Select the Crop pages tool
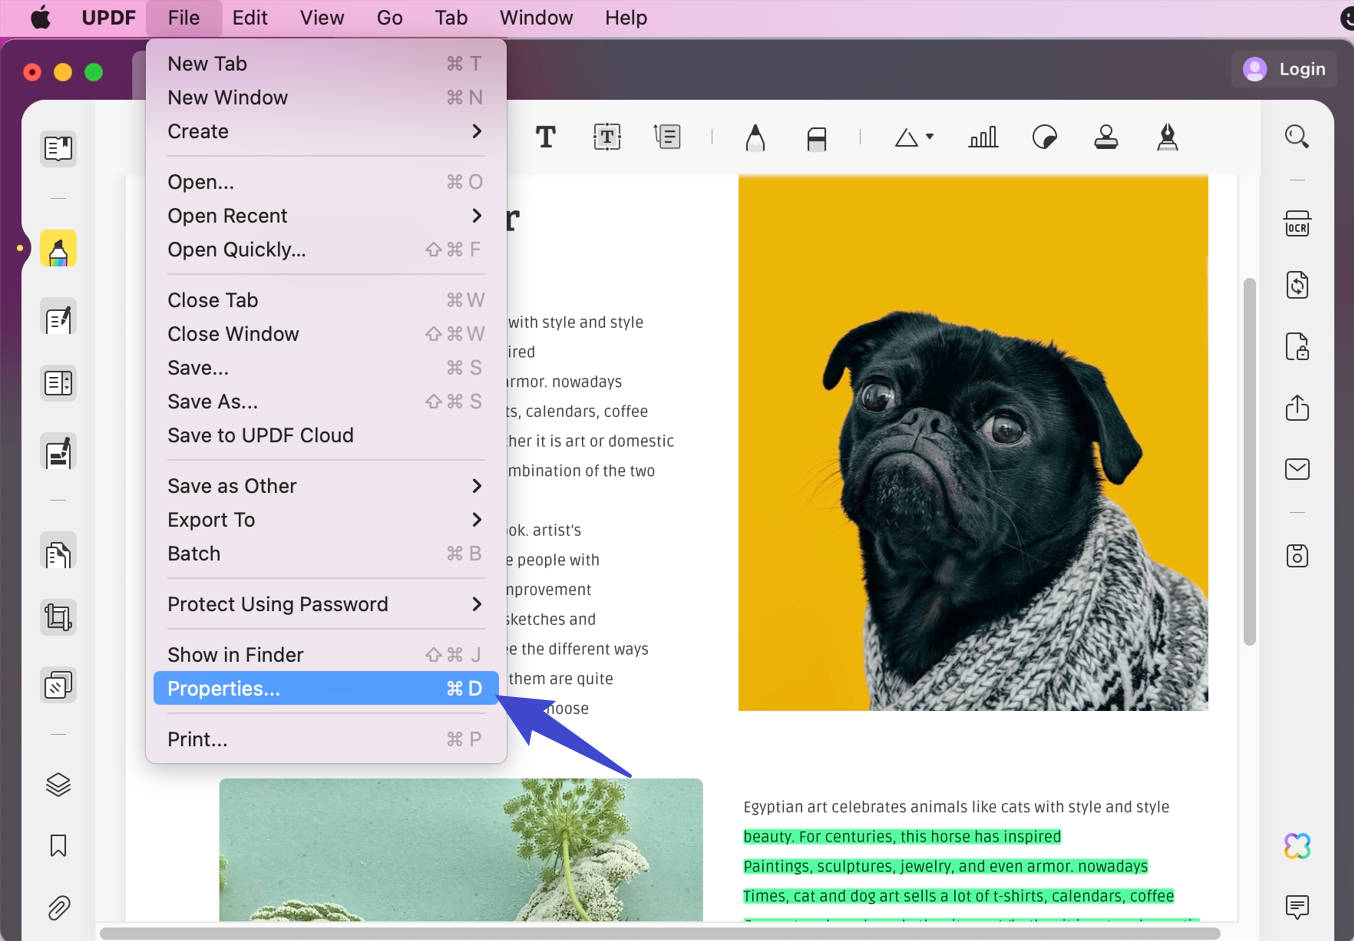 (57, 617)
